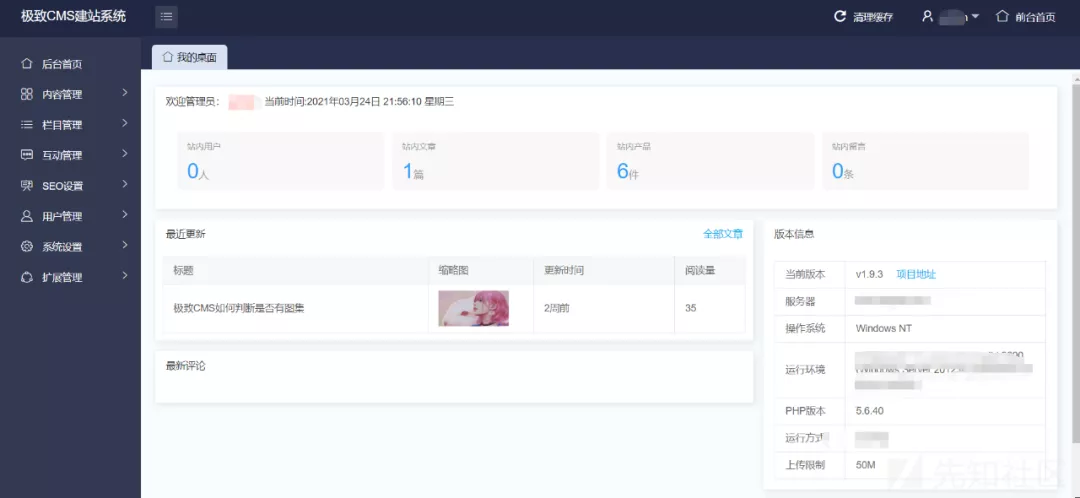Click the house icon beside 前台首页
Image resolution: width=1080 pixels, height=498 pixels.
1003,17
